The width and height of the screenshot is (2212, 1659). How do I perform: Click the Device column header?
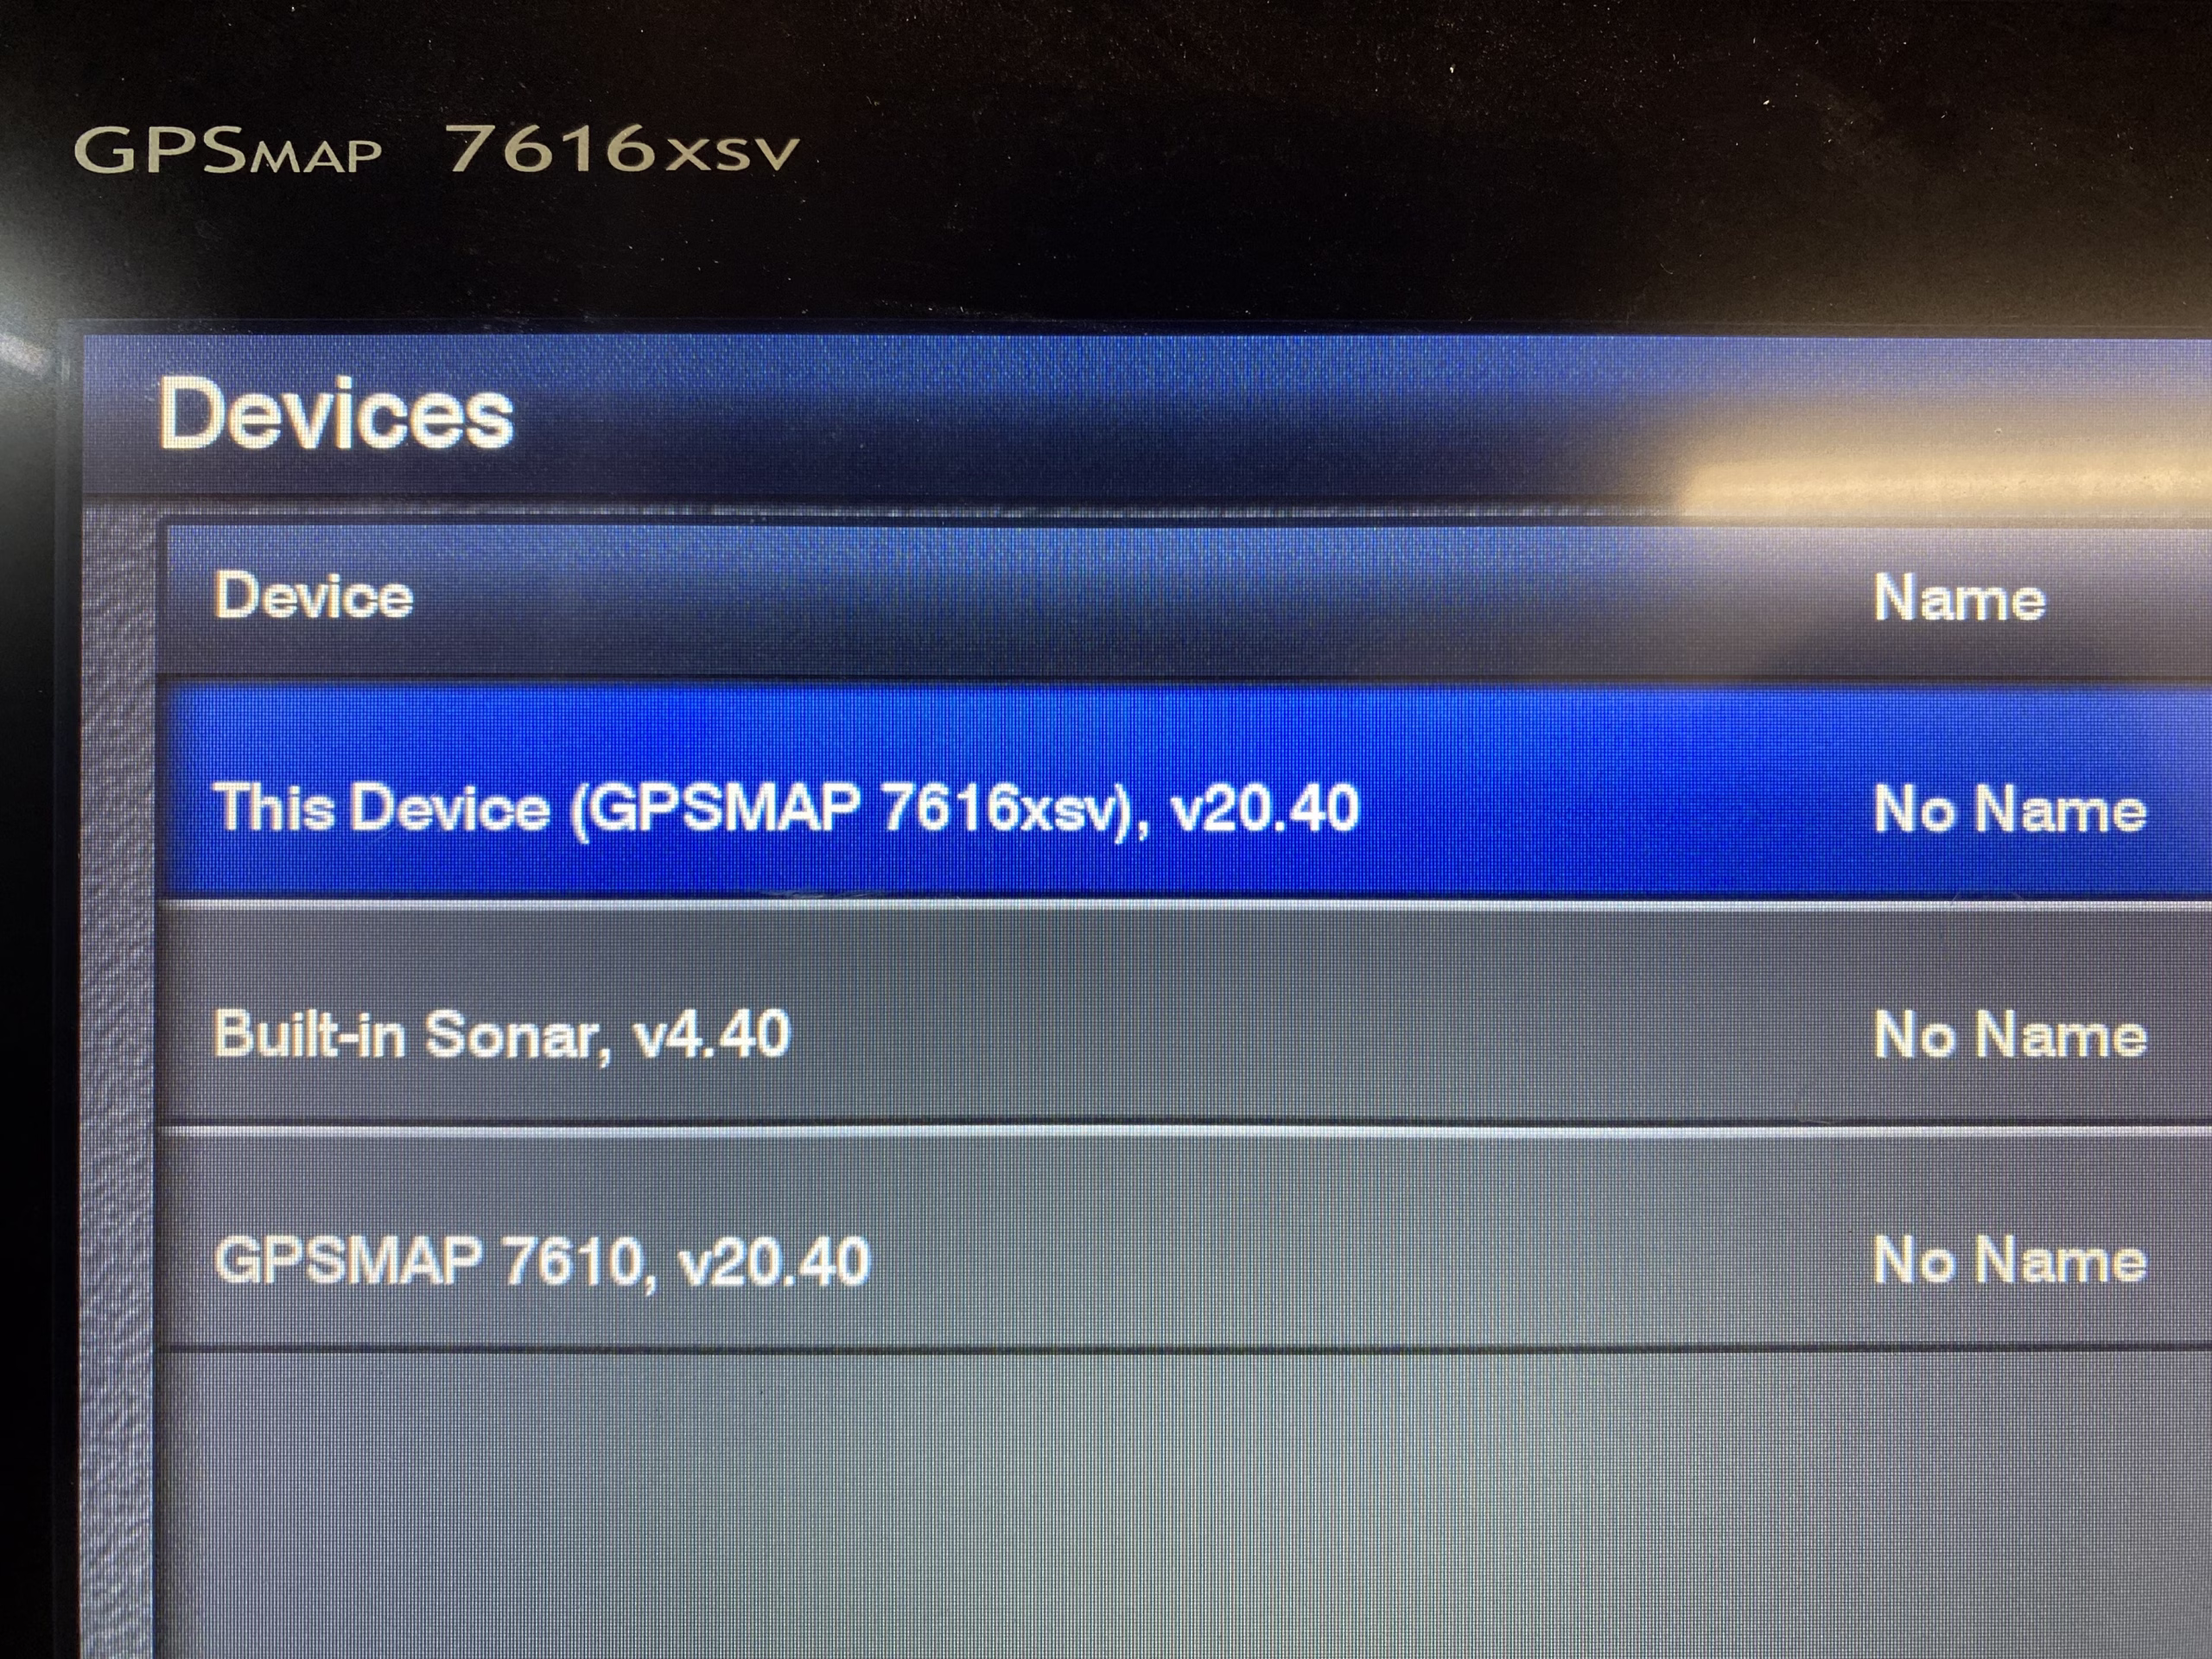point(313,596)
